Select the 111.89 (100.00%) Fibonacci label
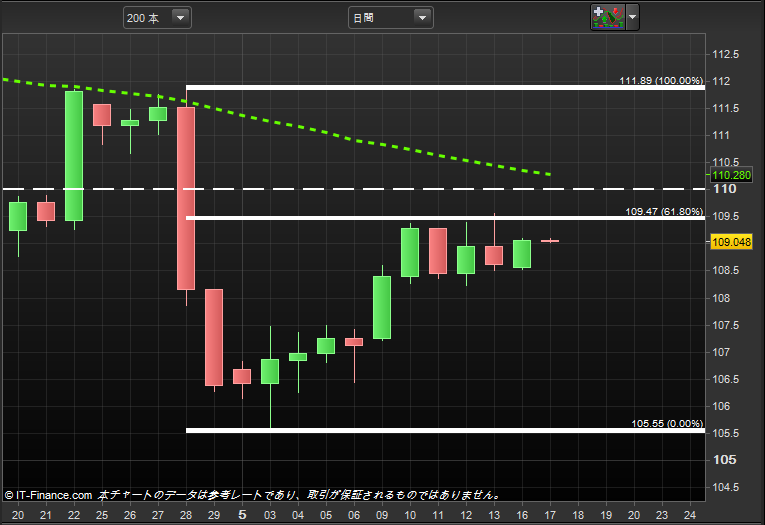This screenshot has height=525, width=765. pyautogui.click(x=661, y=81)
